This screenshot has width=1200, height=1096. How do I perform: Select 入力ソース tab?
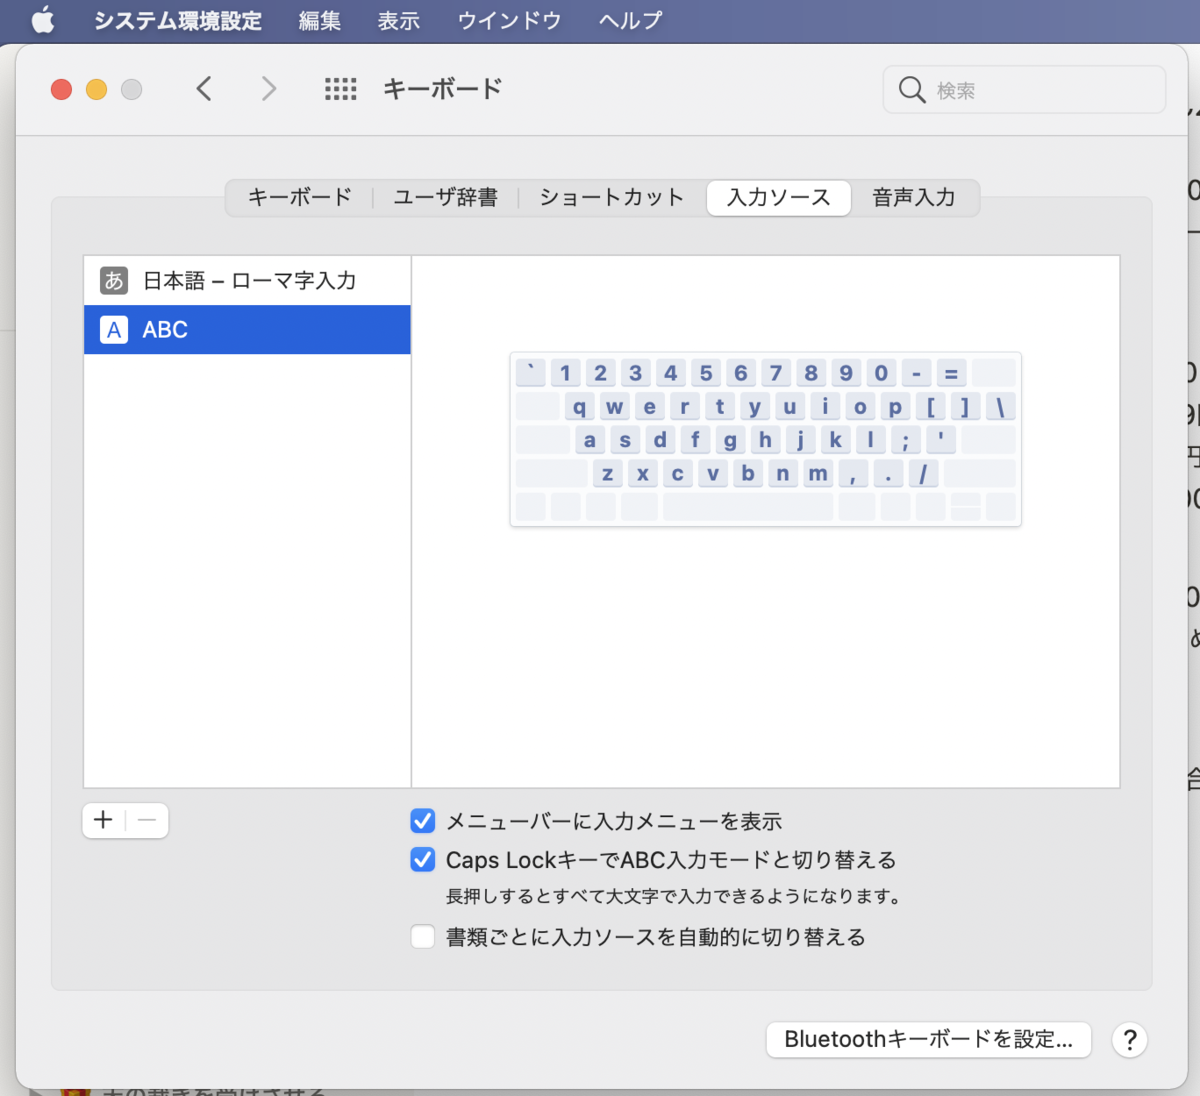(x=779, y=198)
